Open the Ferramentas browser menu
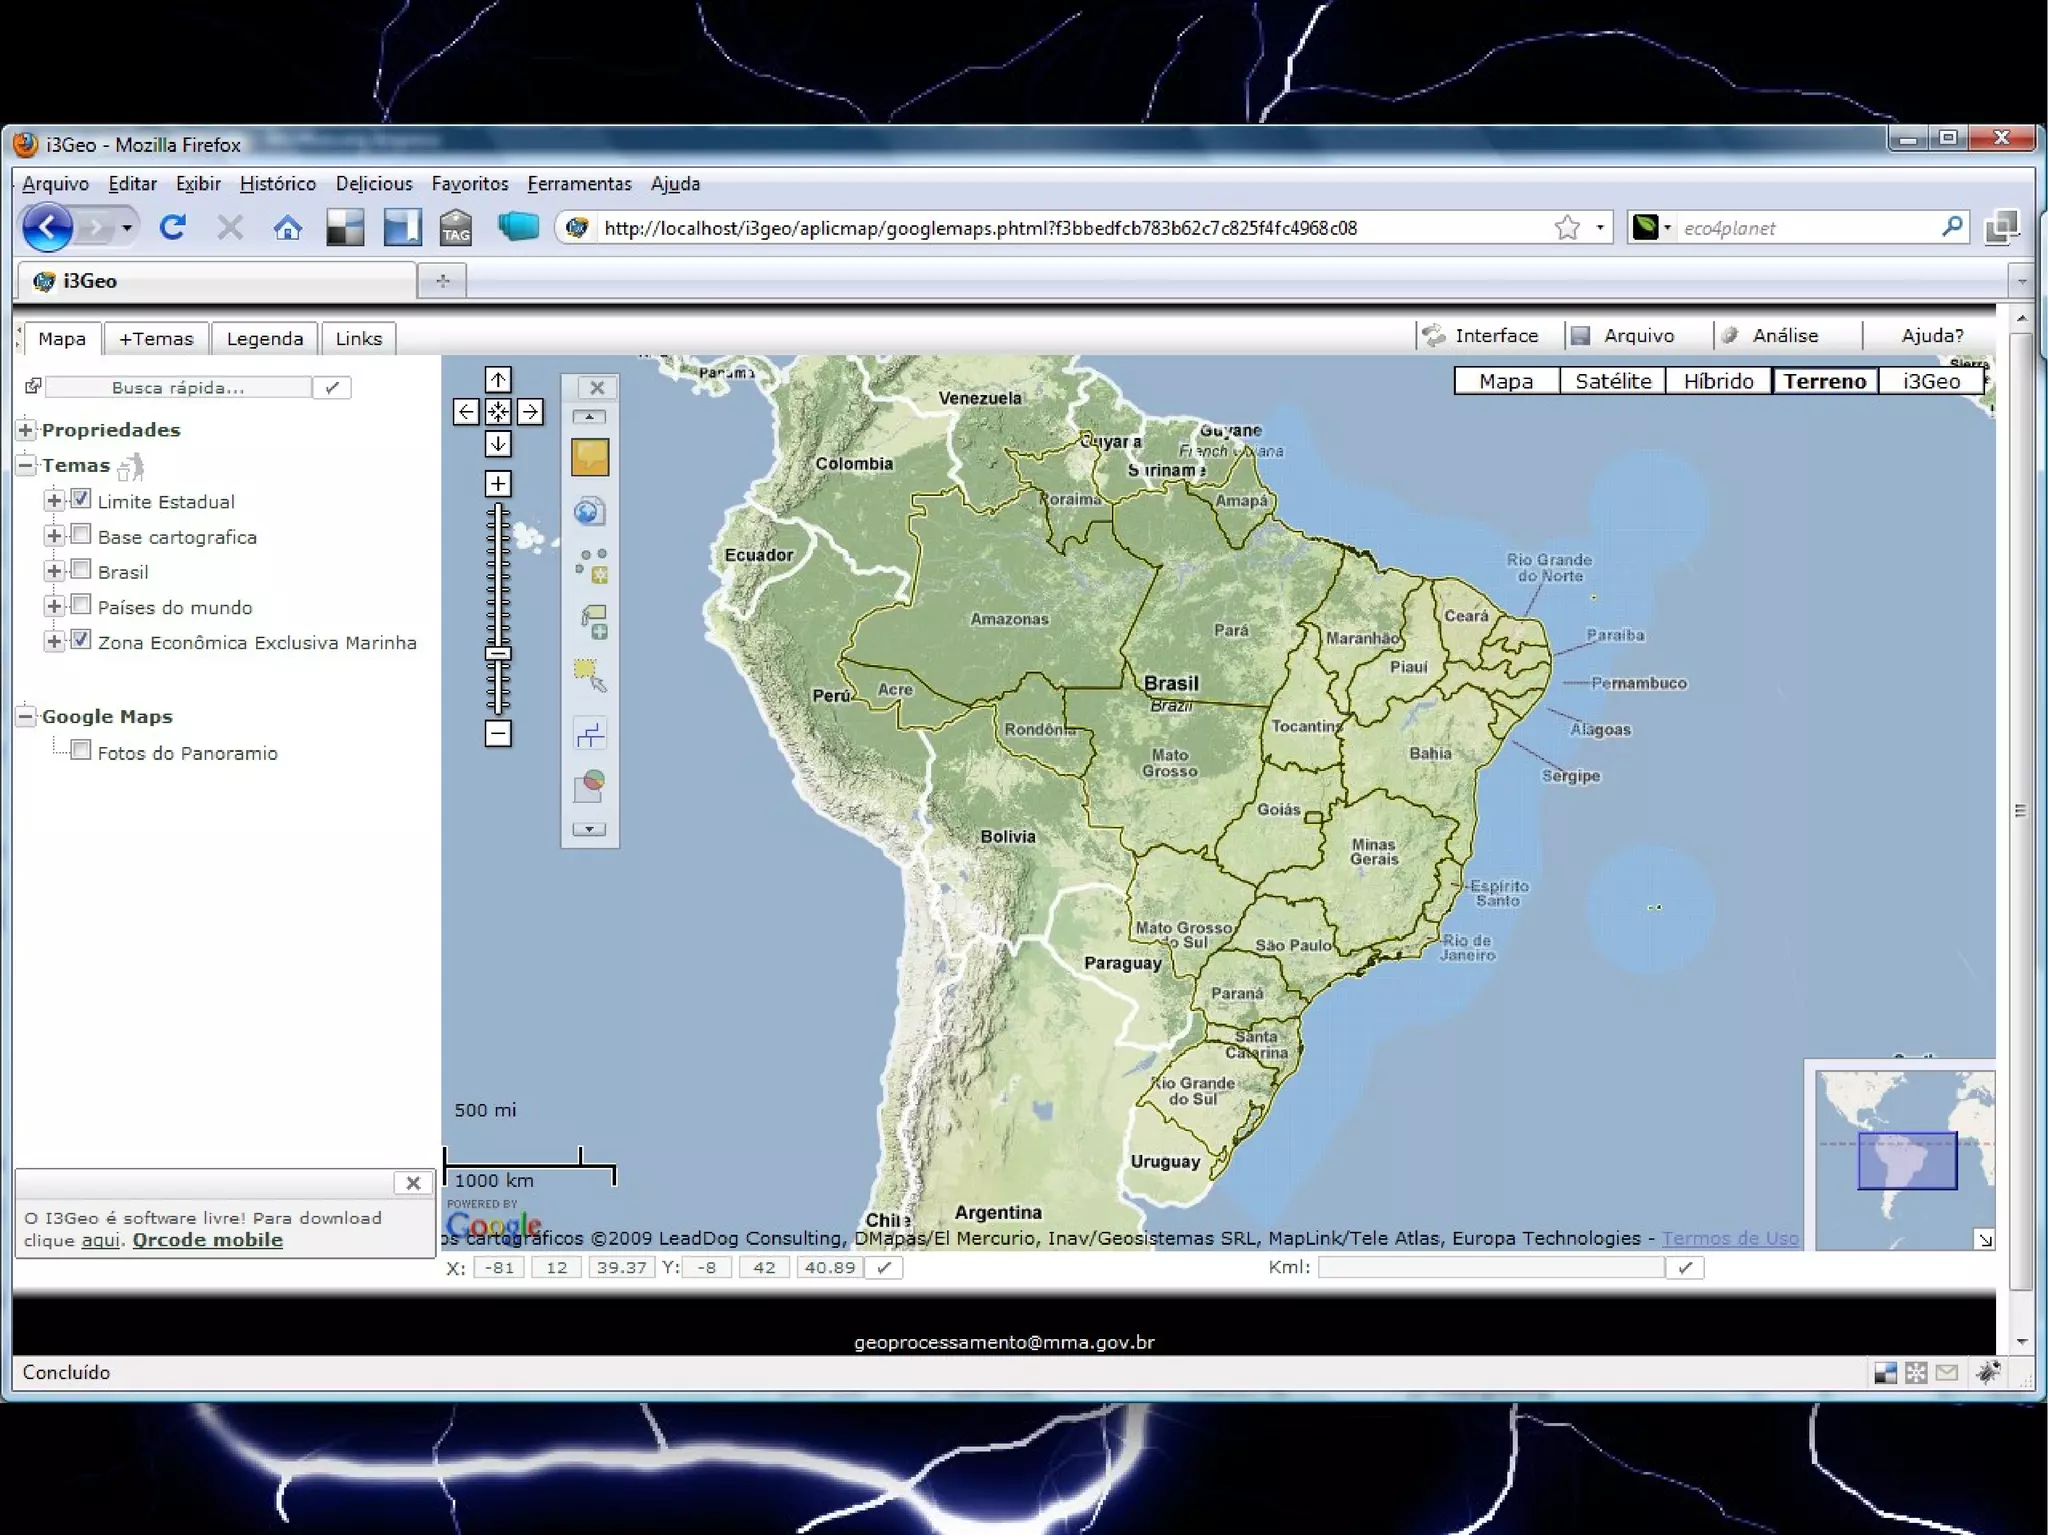 579,184
